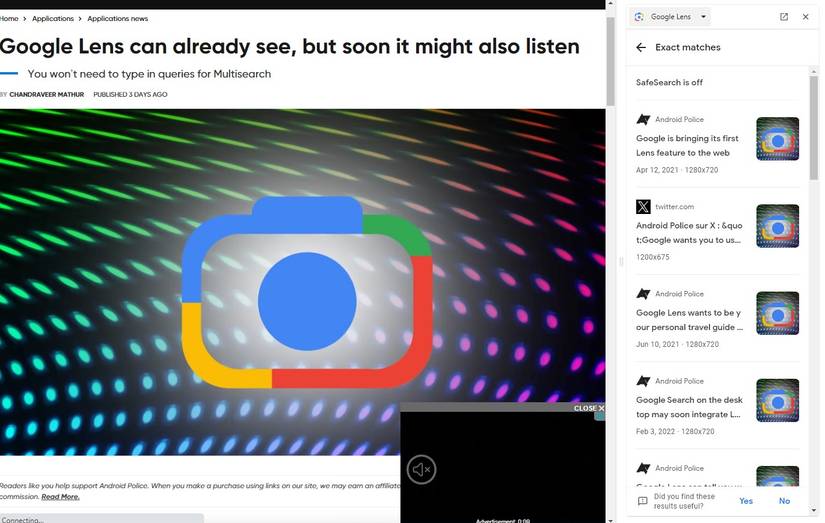Open 'Google is bringing its first Lens feature' result

click(687, 146)
